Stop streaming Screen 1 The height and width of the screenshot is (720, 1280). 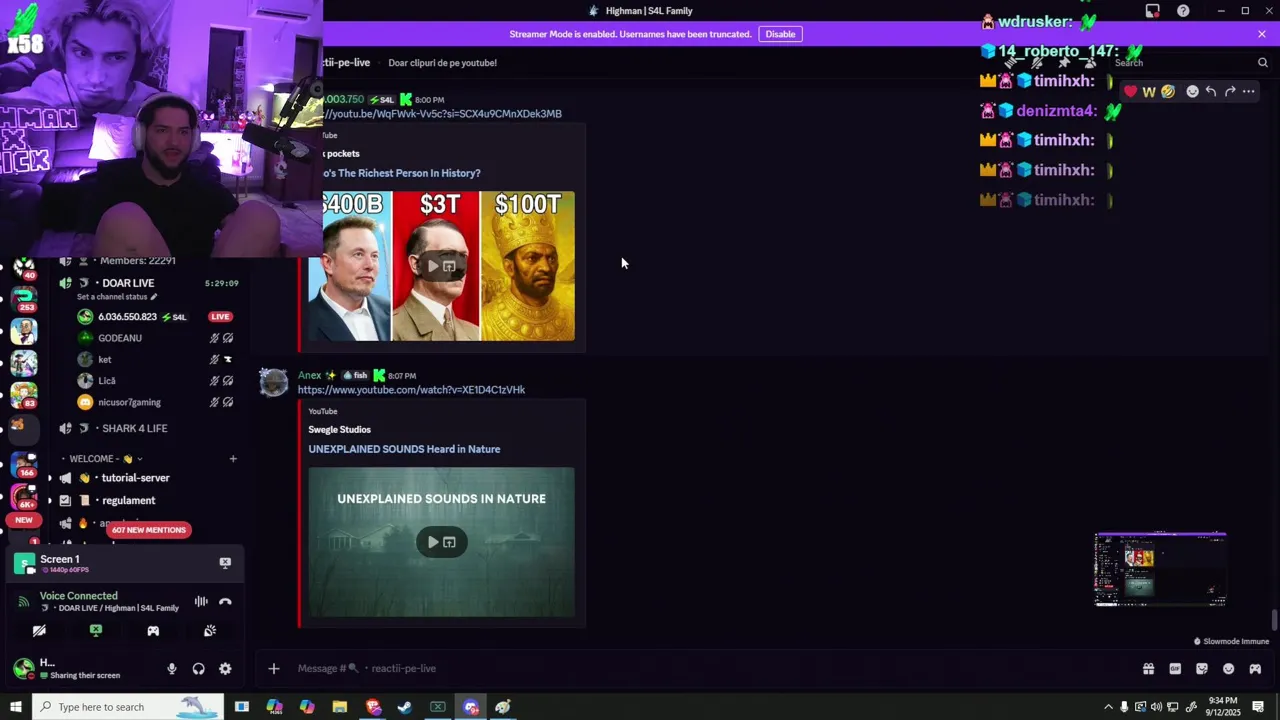point(225,563)
